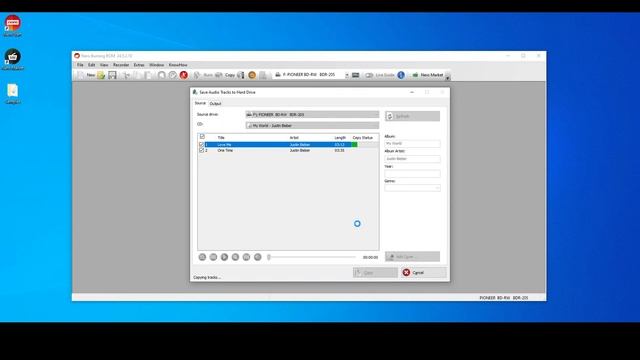
Task: Click the playback button immediately right of Play
Action: [235, 257]
